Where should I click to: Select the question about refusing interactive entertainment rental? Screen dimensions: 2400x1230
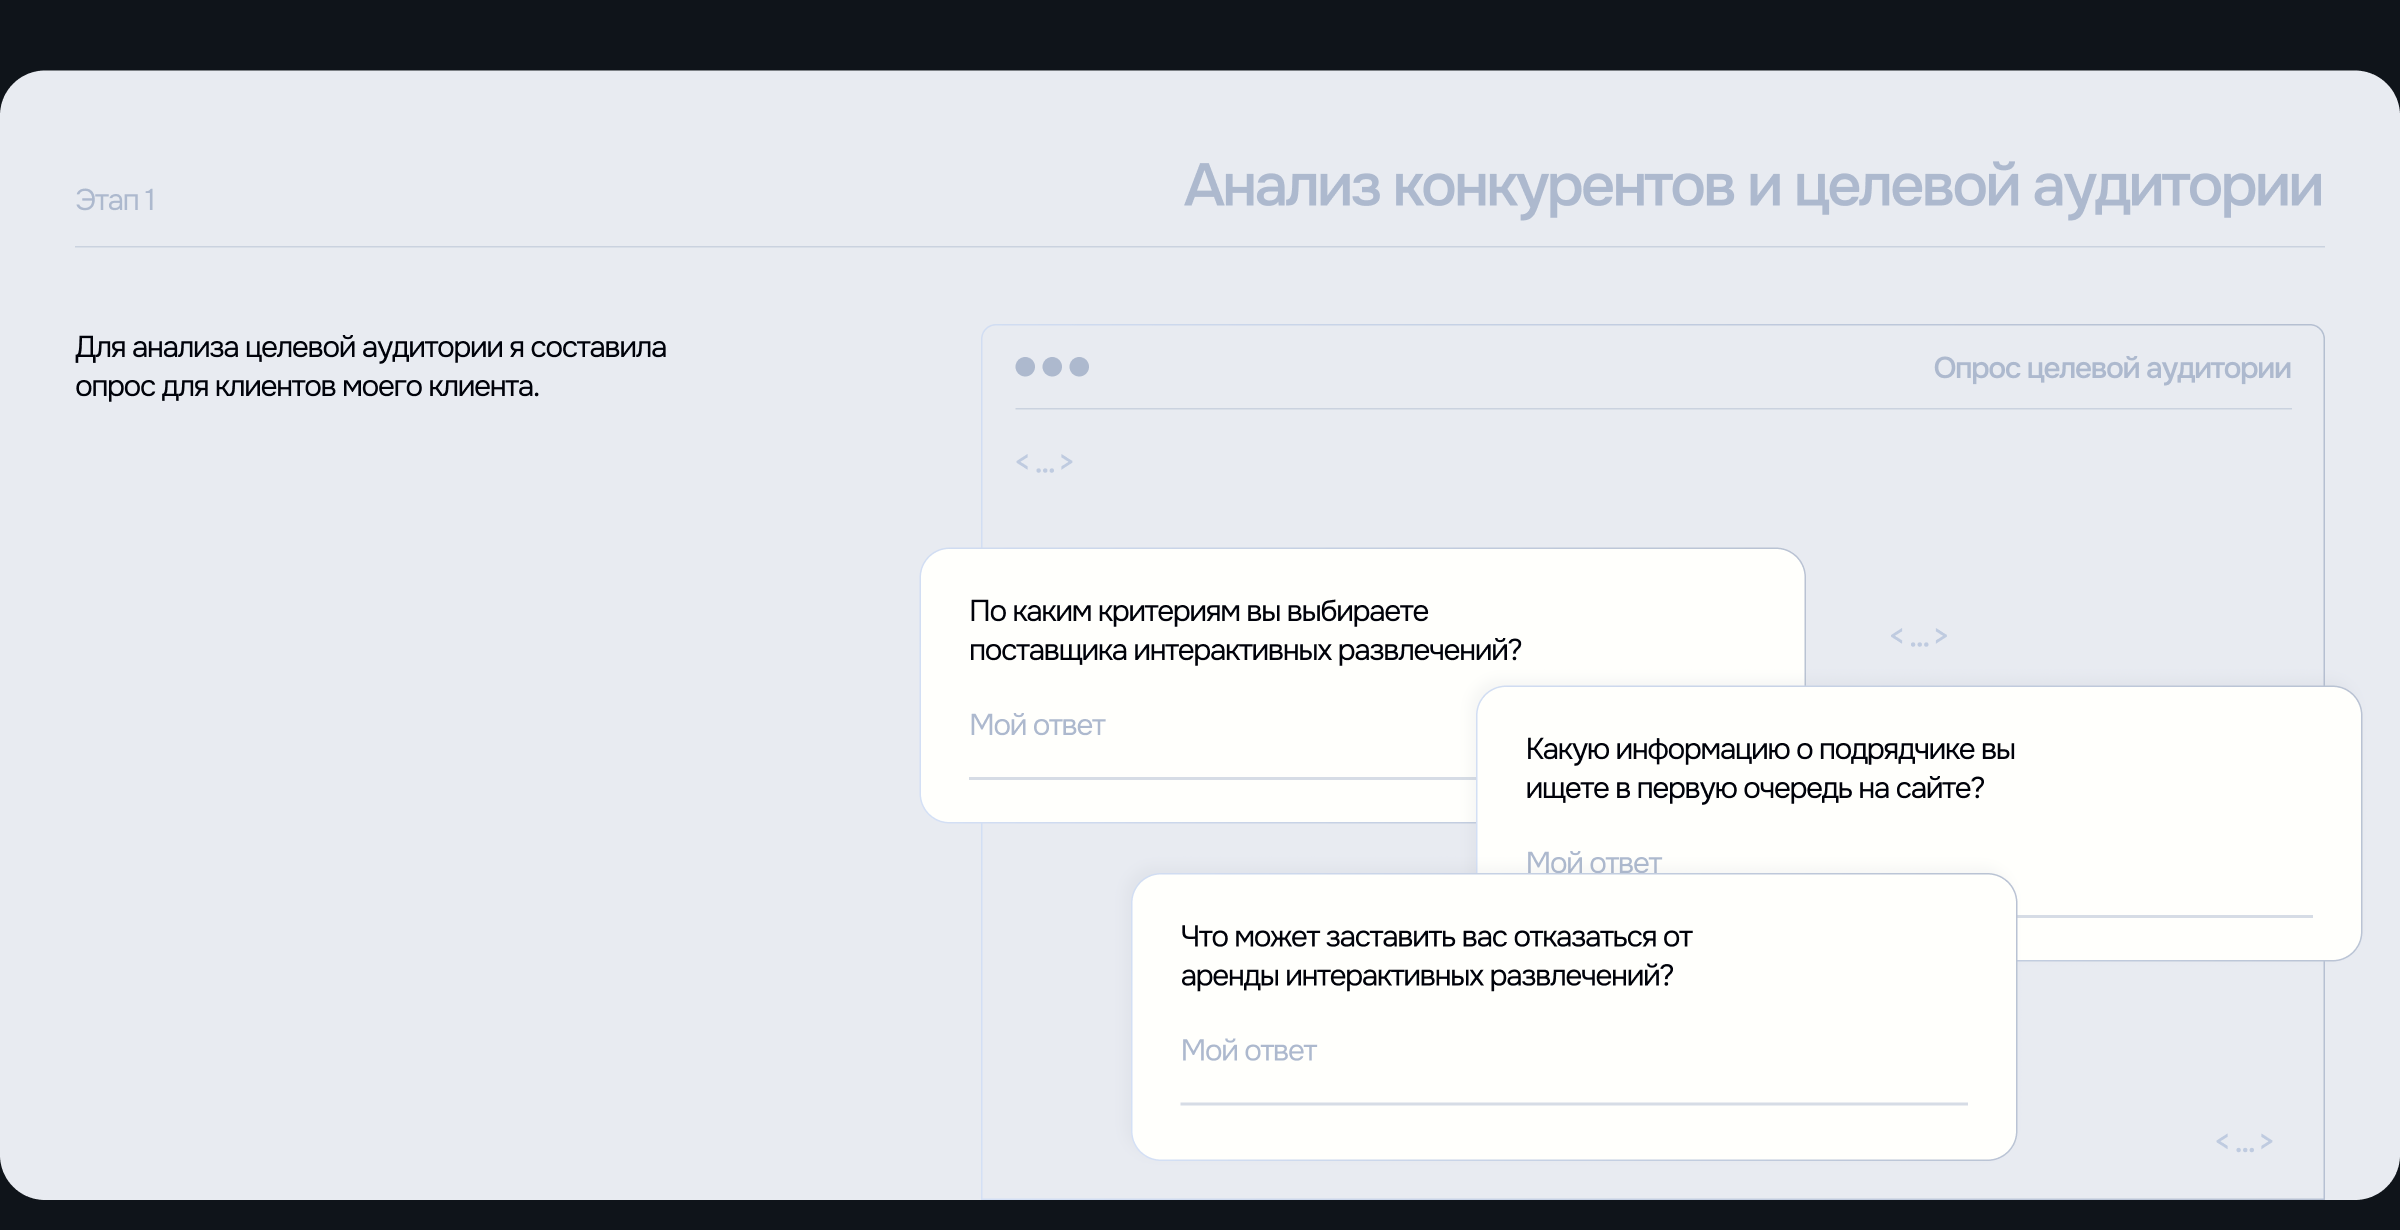(1436, 956)
